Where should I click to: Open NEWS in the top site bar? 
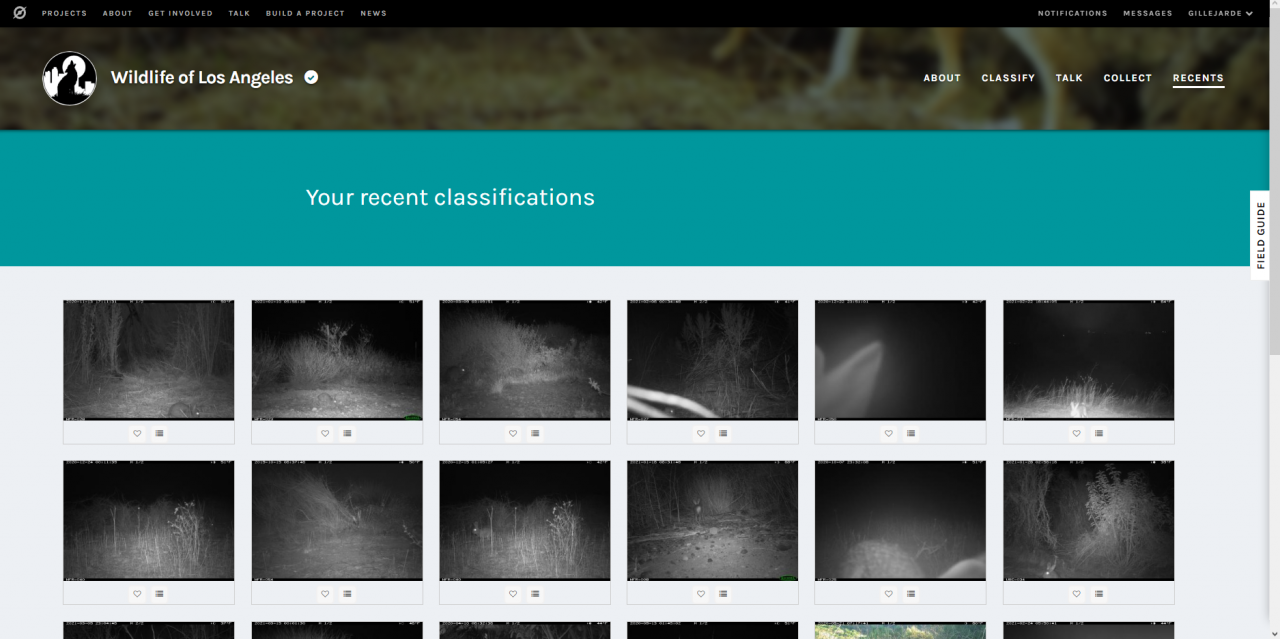373,13
